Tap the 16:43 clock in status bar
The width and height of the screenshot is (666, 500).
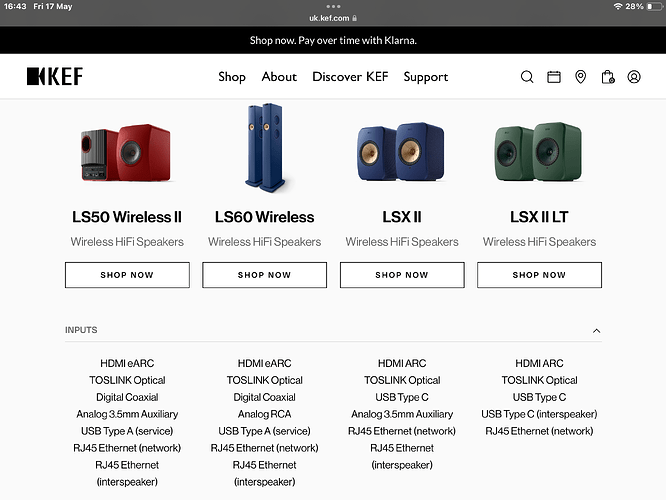click(x=15, y=6)
